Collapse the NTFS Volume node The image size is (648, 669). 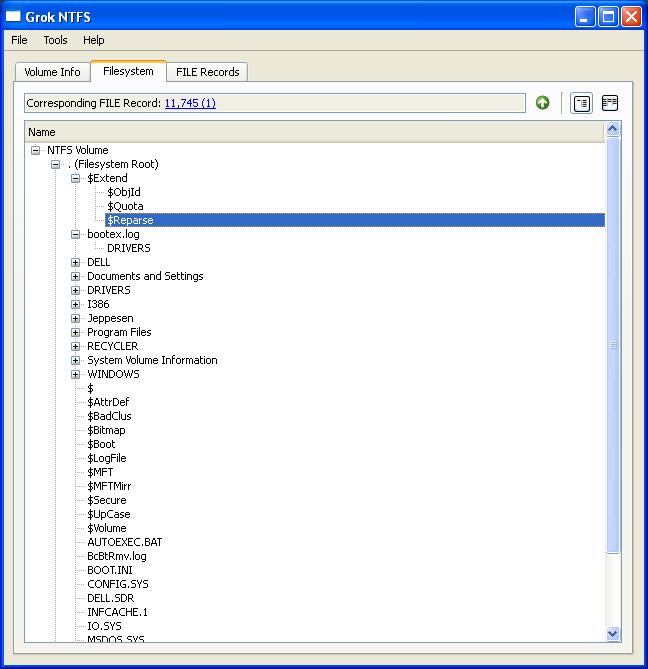[36, 150]
